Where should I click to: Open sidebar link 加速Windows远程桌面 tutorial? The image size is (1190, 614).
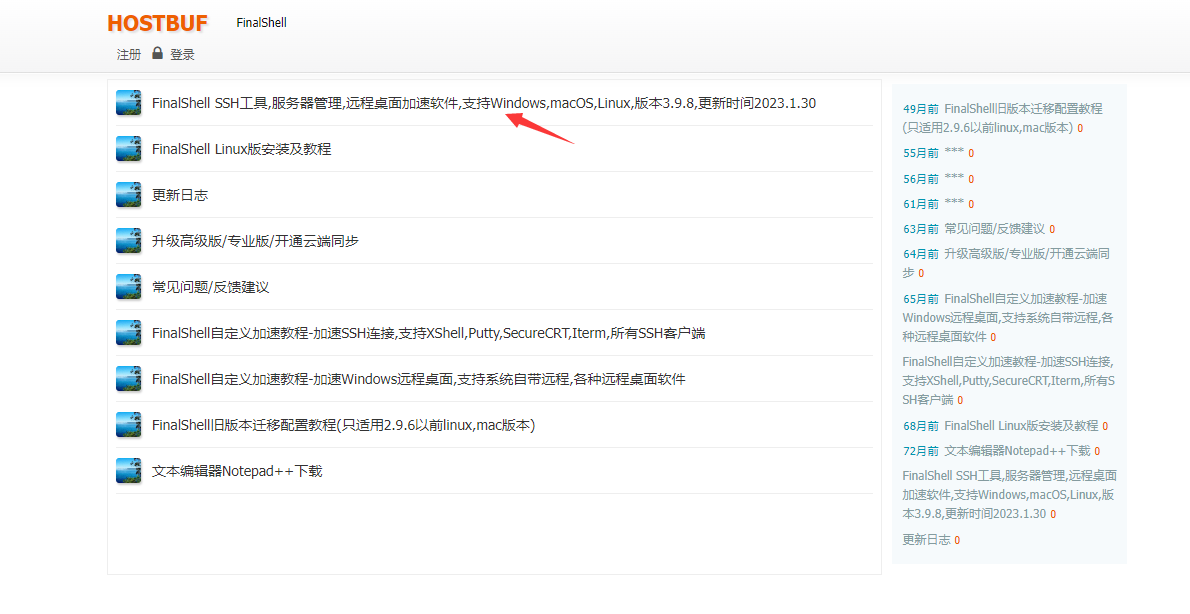pos(1008,317)
